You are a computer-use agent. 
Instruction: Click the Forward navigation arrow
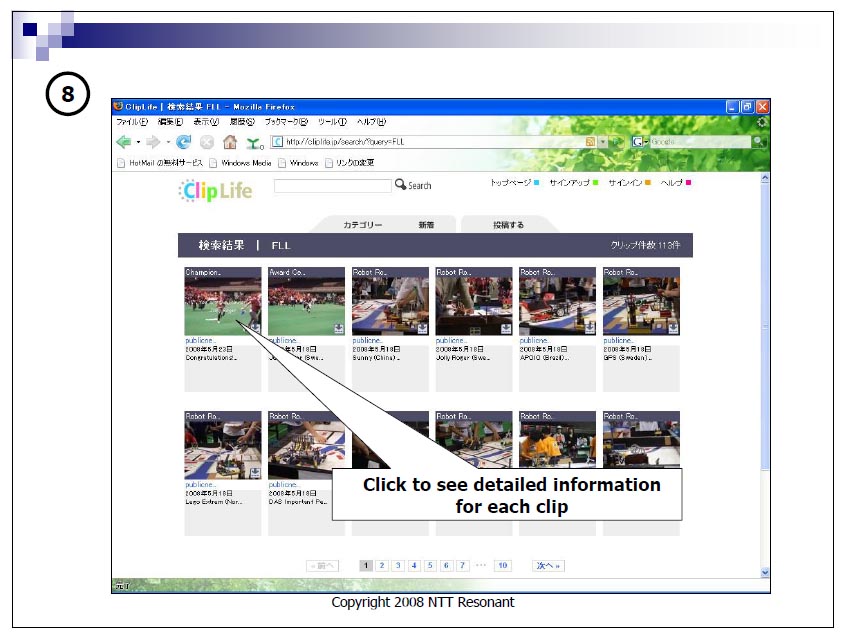153,142
